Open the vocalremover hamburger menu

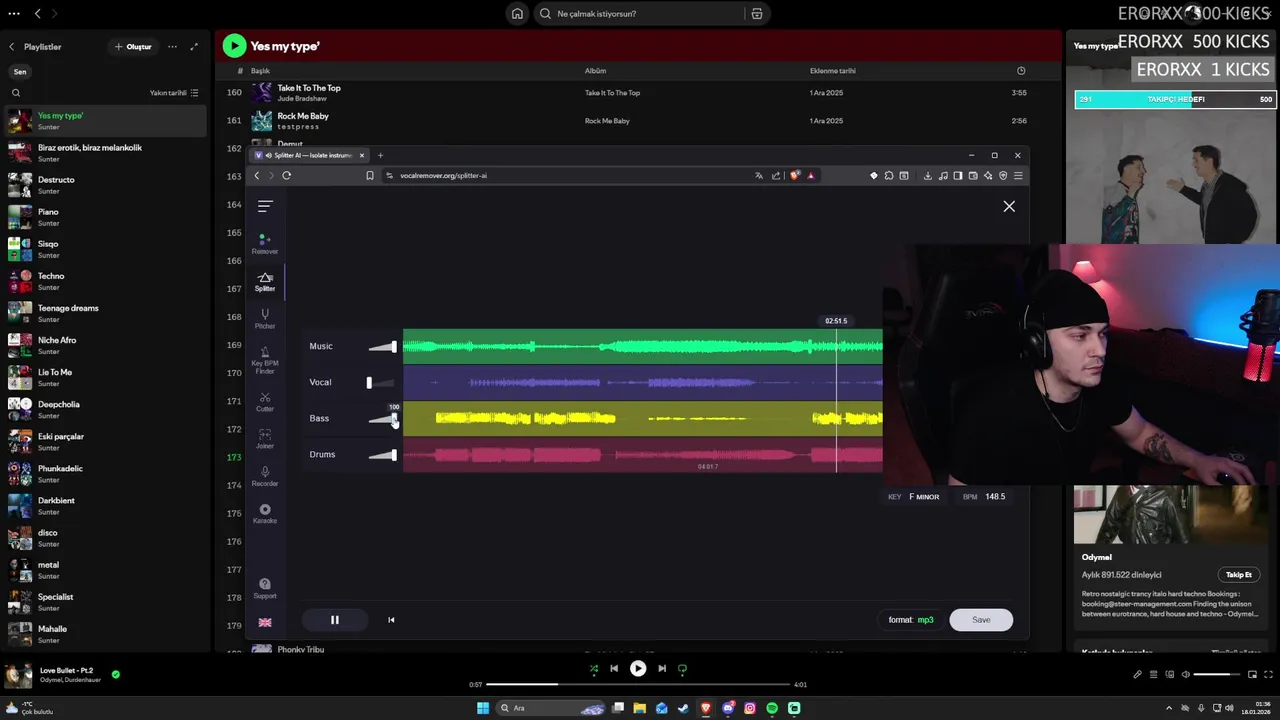pyautogui.click(x=265, y=206)
